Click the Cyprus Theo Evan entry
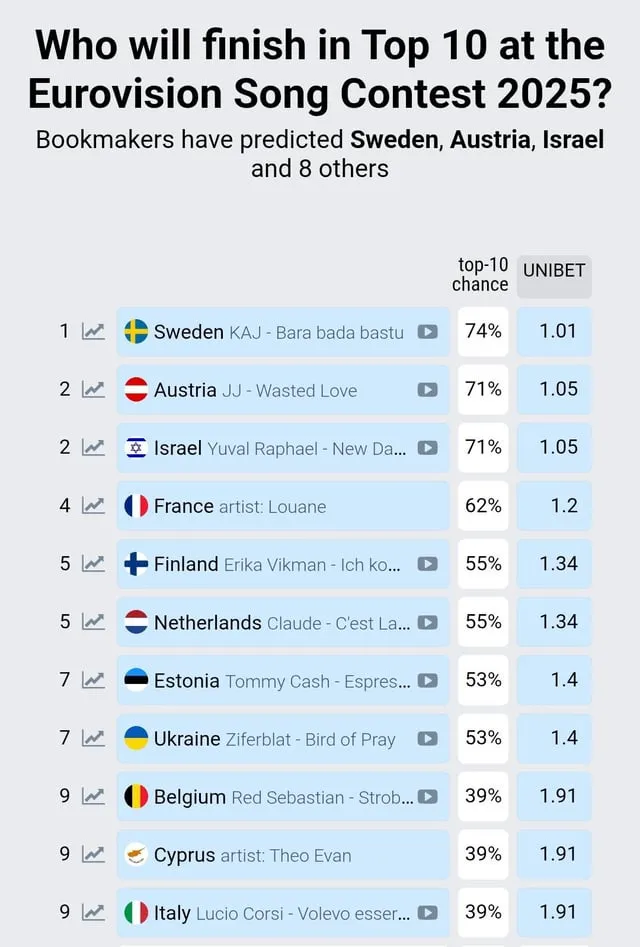The height and width of the screenshot is (947, 640). (x=283, y=854)
